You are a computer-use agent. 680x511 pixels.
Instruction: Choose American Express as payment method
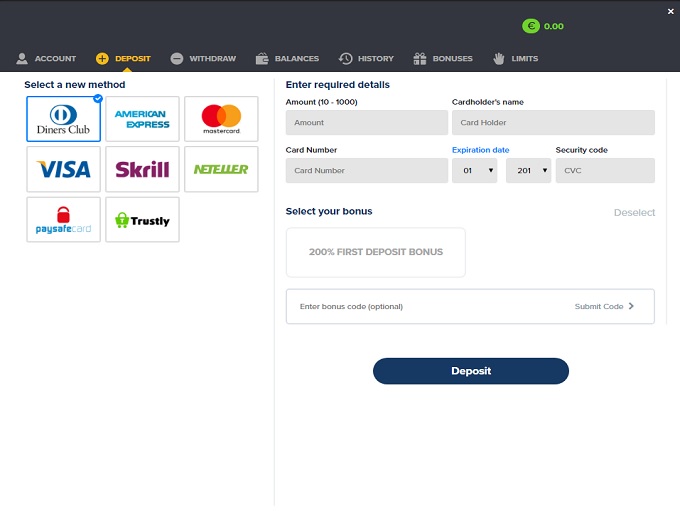point(142,120)
